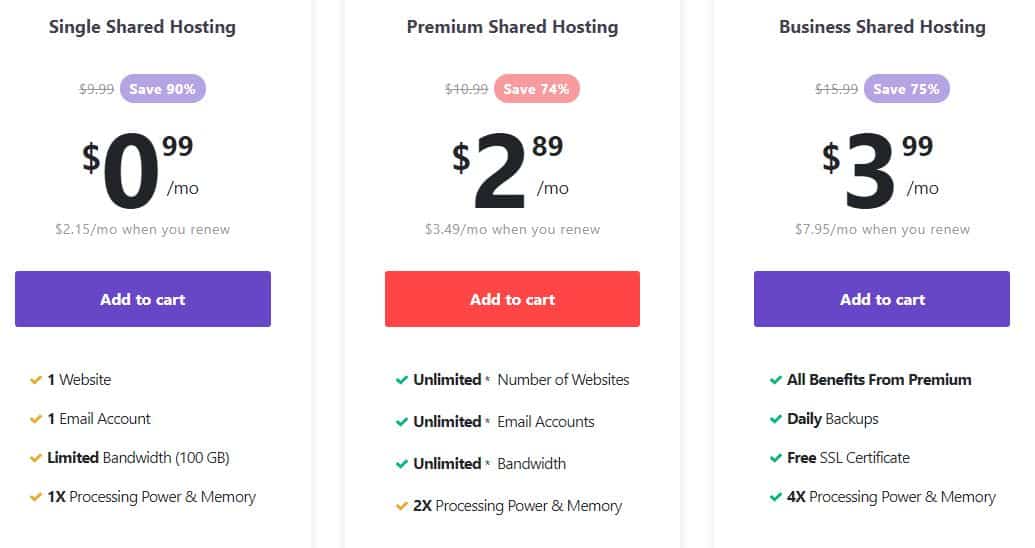Screen dimensions: 1035x548
Task: Click the checkmark beside Unlimited Email Accounts
Action: [401, 422]
